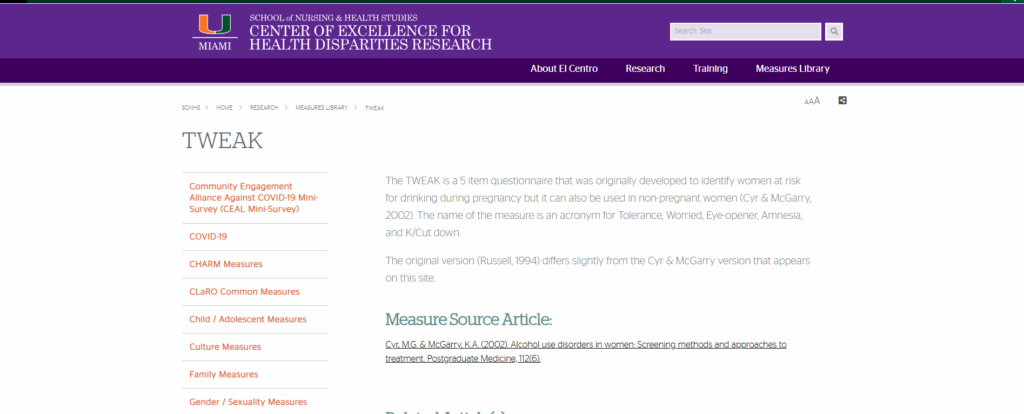
Task: Open the share icon menu
Action: pyautogui.click(x=842, y=101)
